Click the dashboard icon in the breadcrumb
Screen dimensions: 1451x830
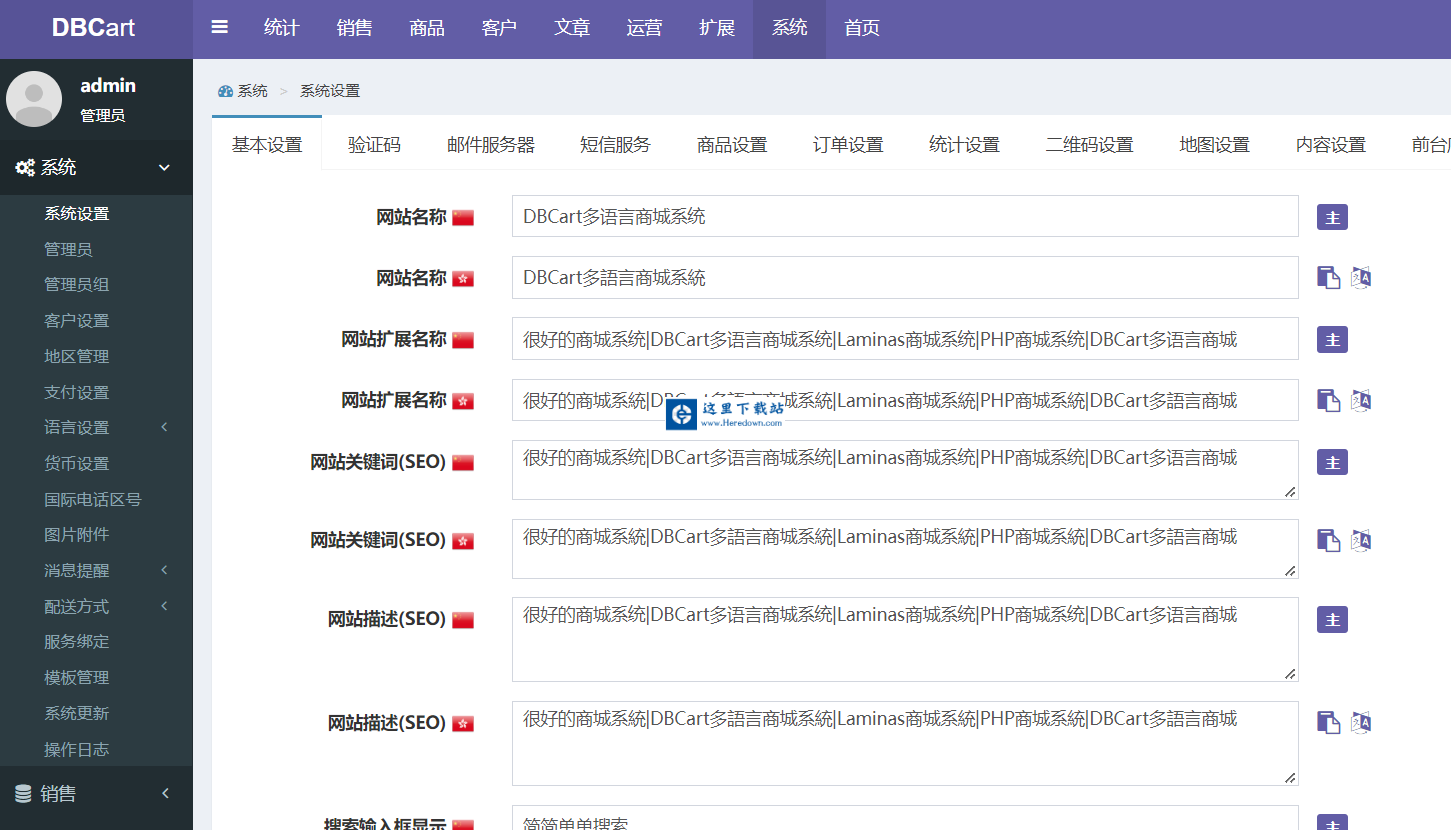(x=225, y=91)
